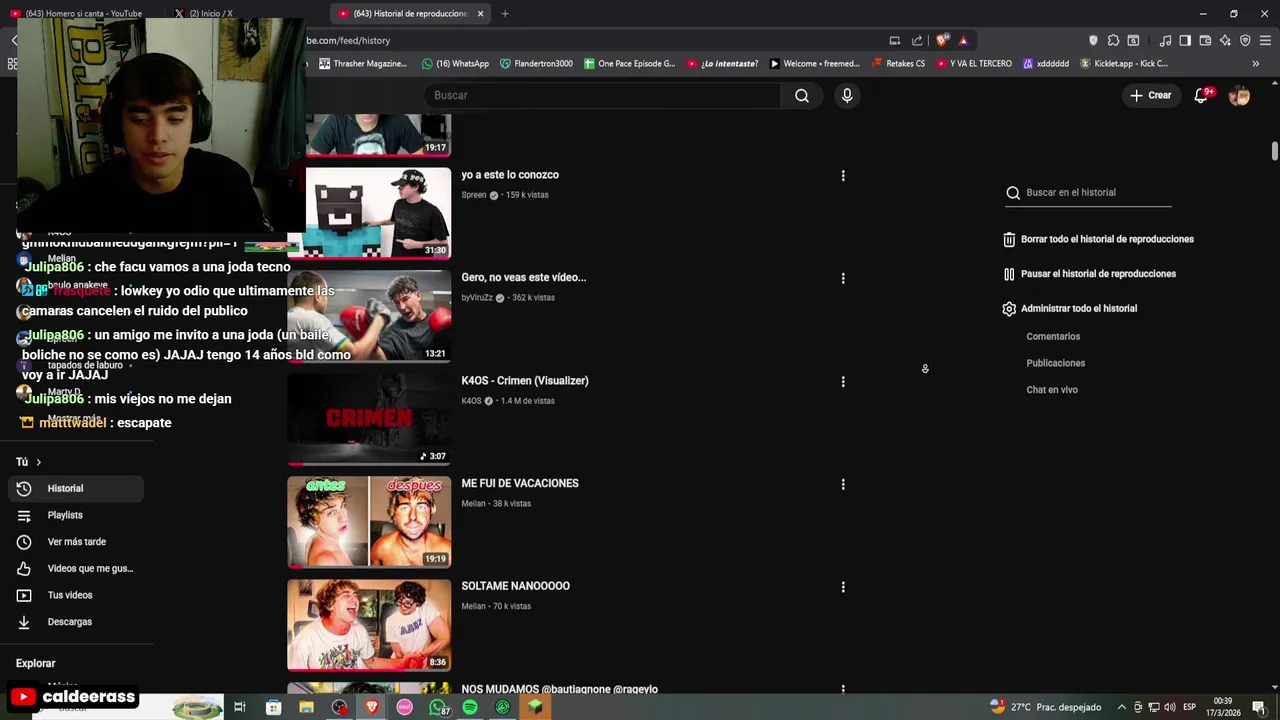
Task: Open a new browser tab
Action: click(x=505, y=14)
